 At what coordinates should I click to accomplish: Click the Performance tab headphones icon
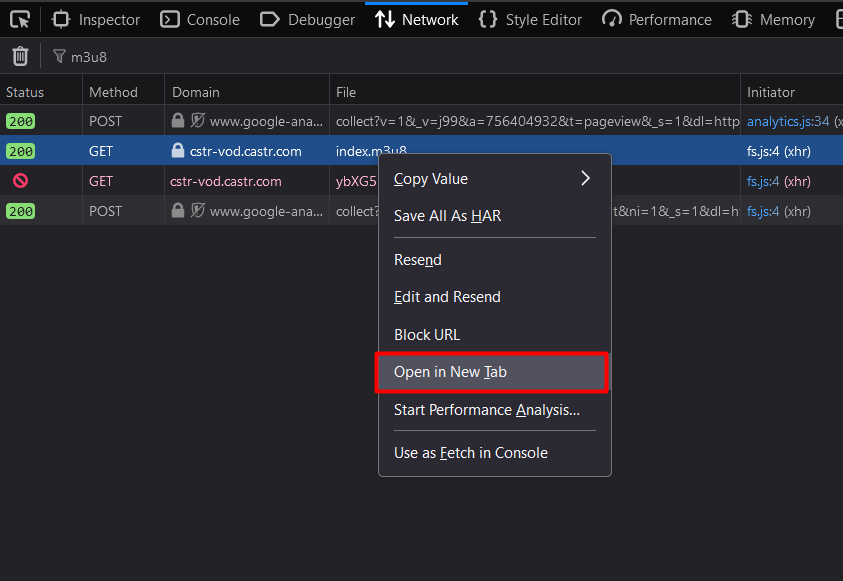612,19
